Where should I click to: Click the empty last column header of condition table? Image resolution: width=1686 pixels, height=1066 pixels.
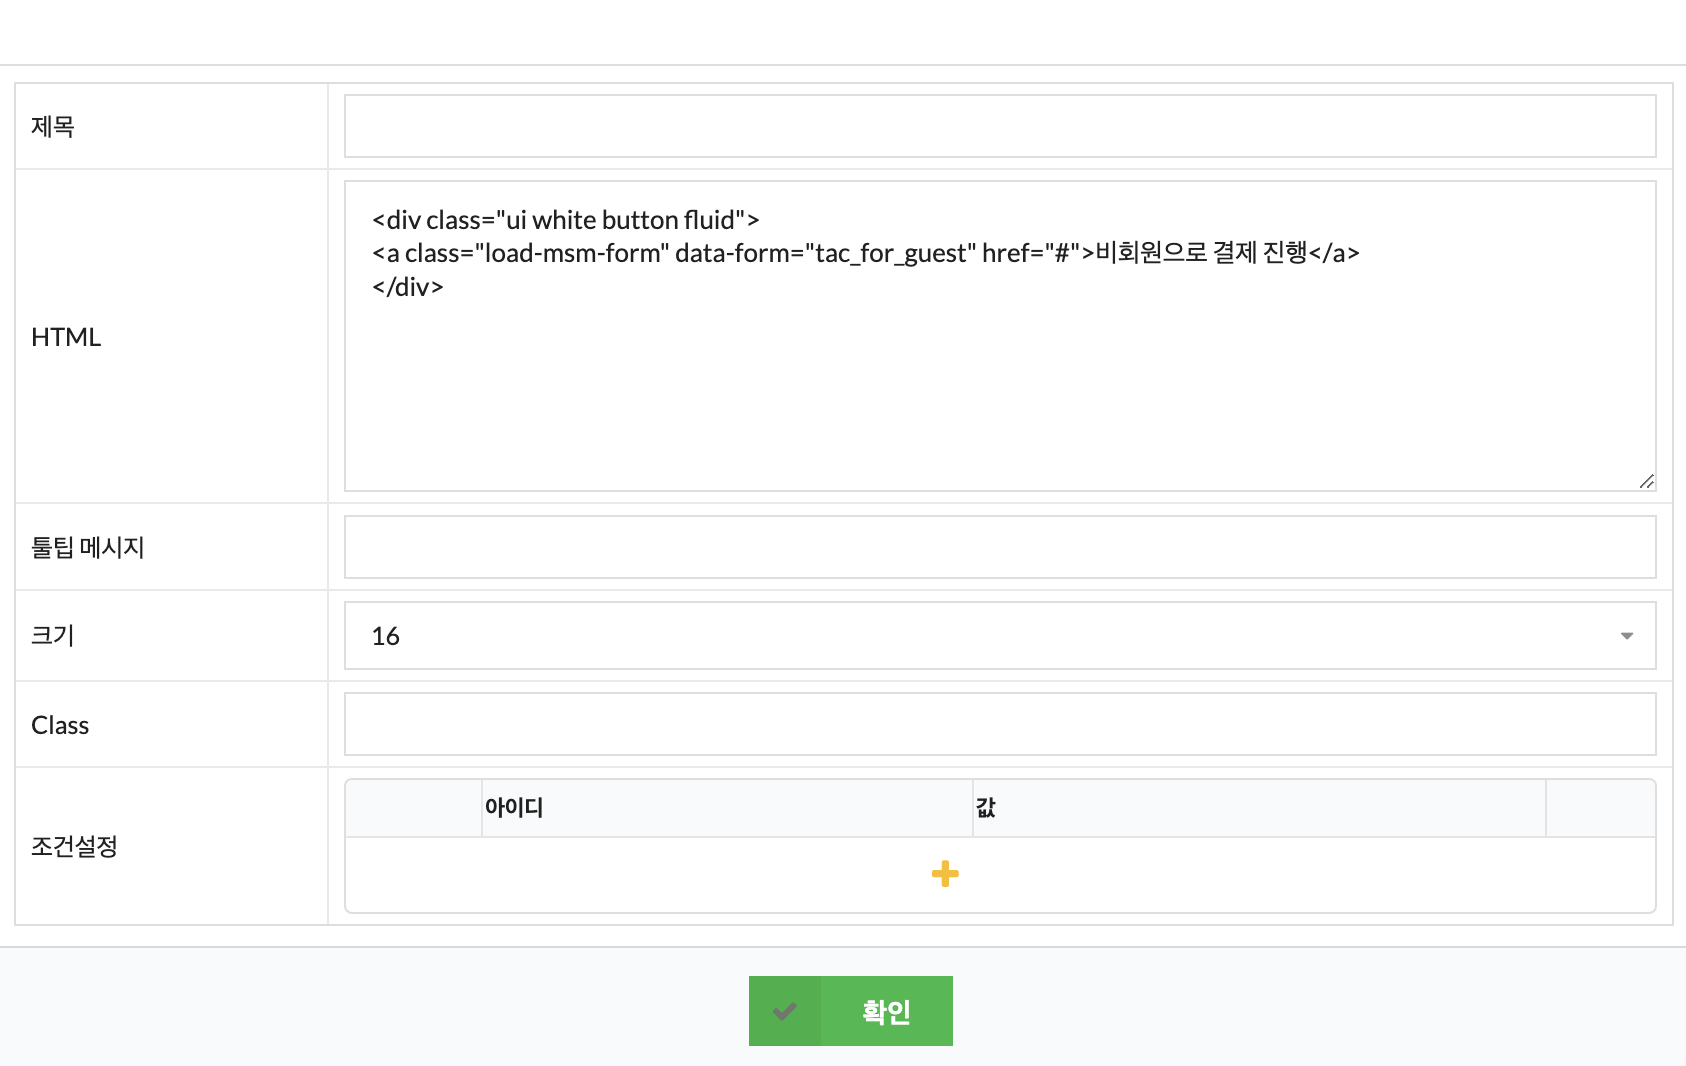[1600, 808]
